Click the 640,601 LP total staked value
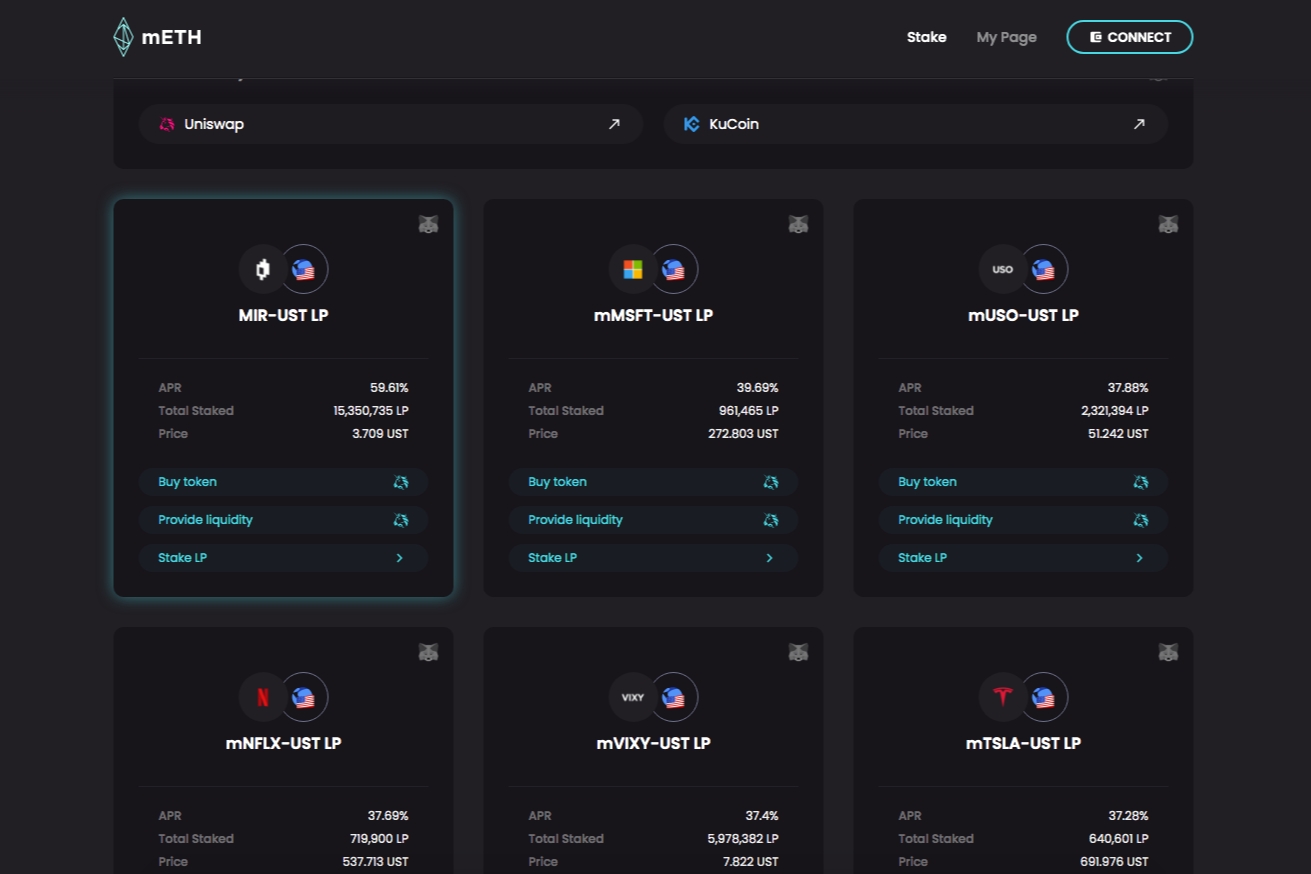Image resolution: width=1311 pixels, height=874 pixels. coord(1119,839)
